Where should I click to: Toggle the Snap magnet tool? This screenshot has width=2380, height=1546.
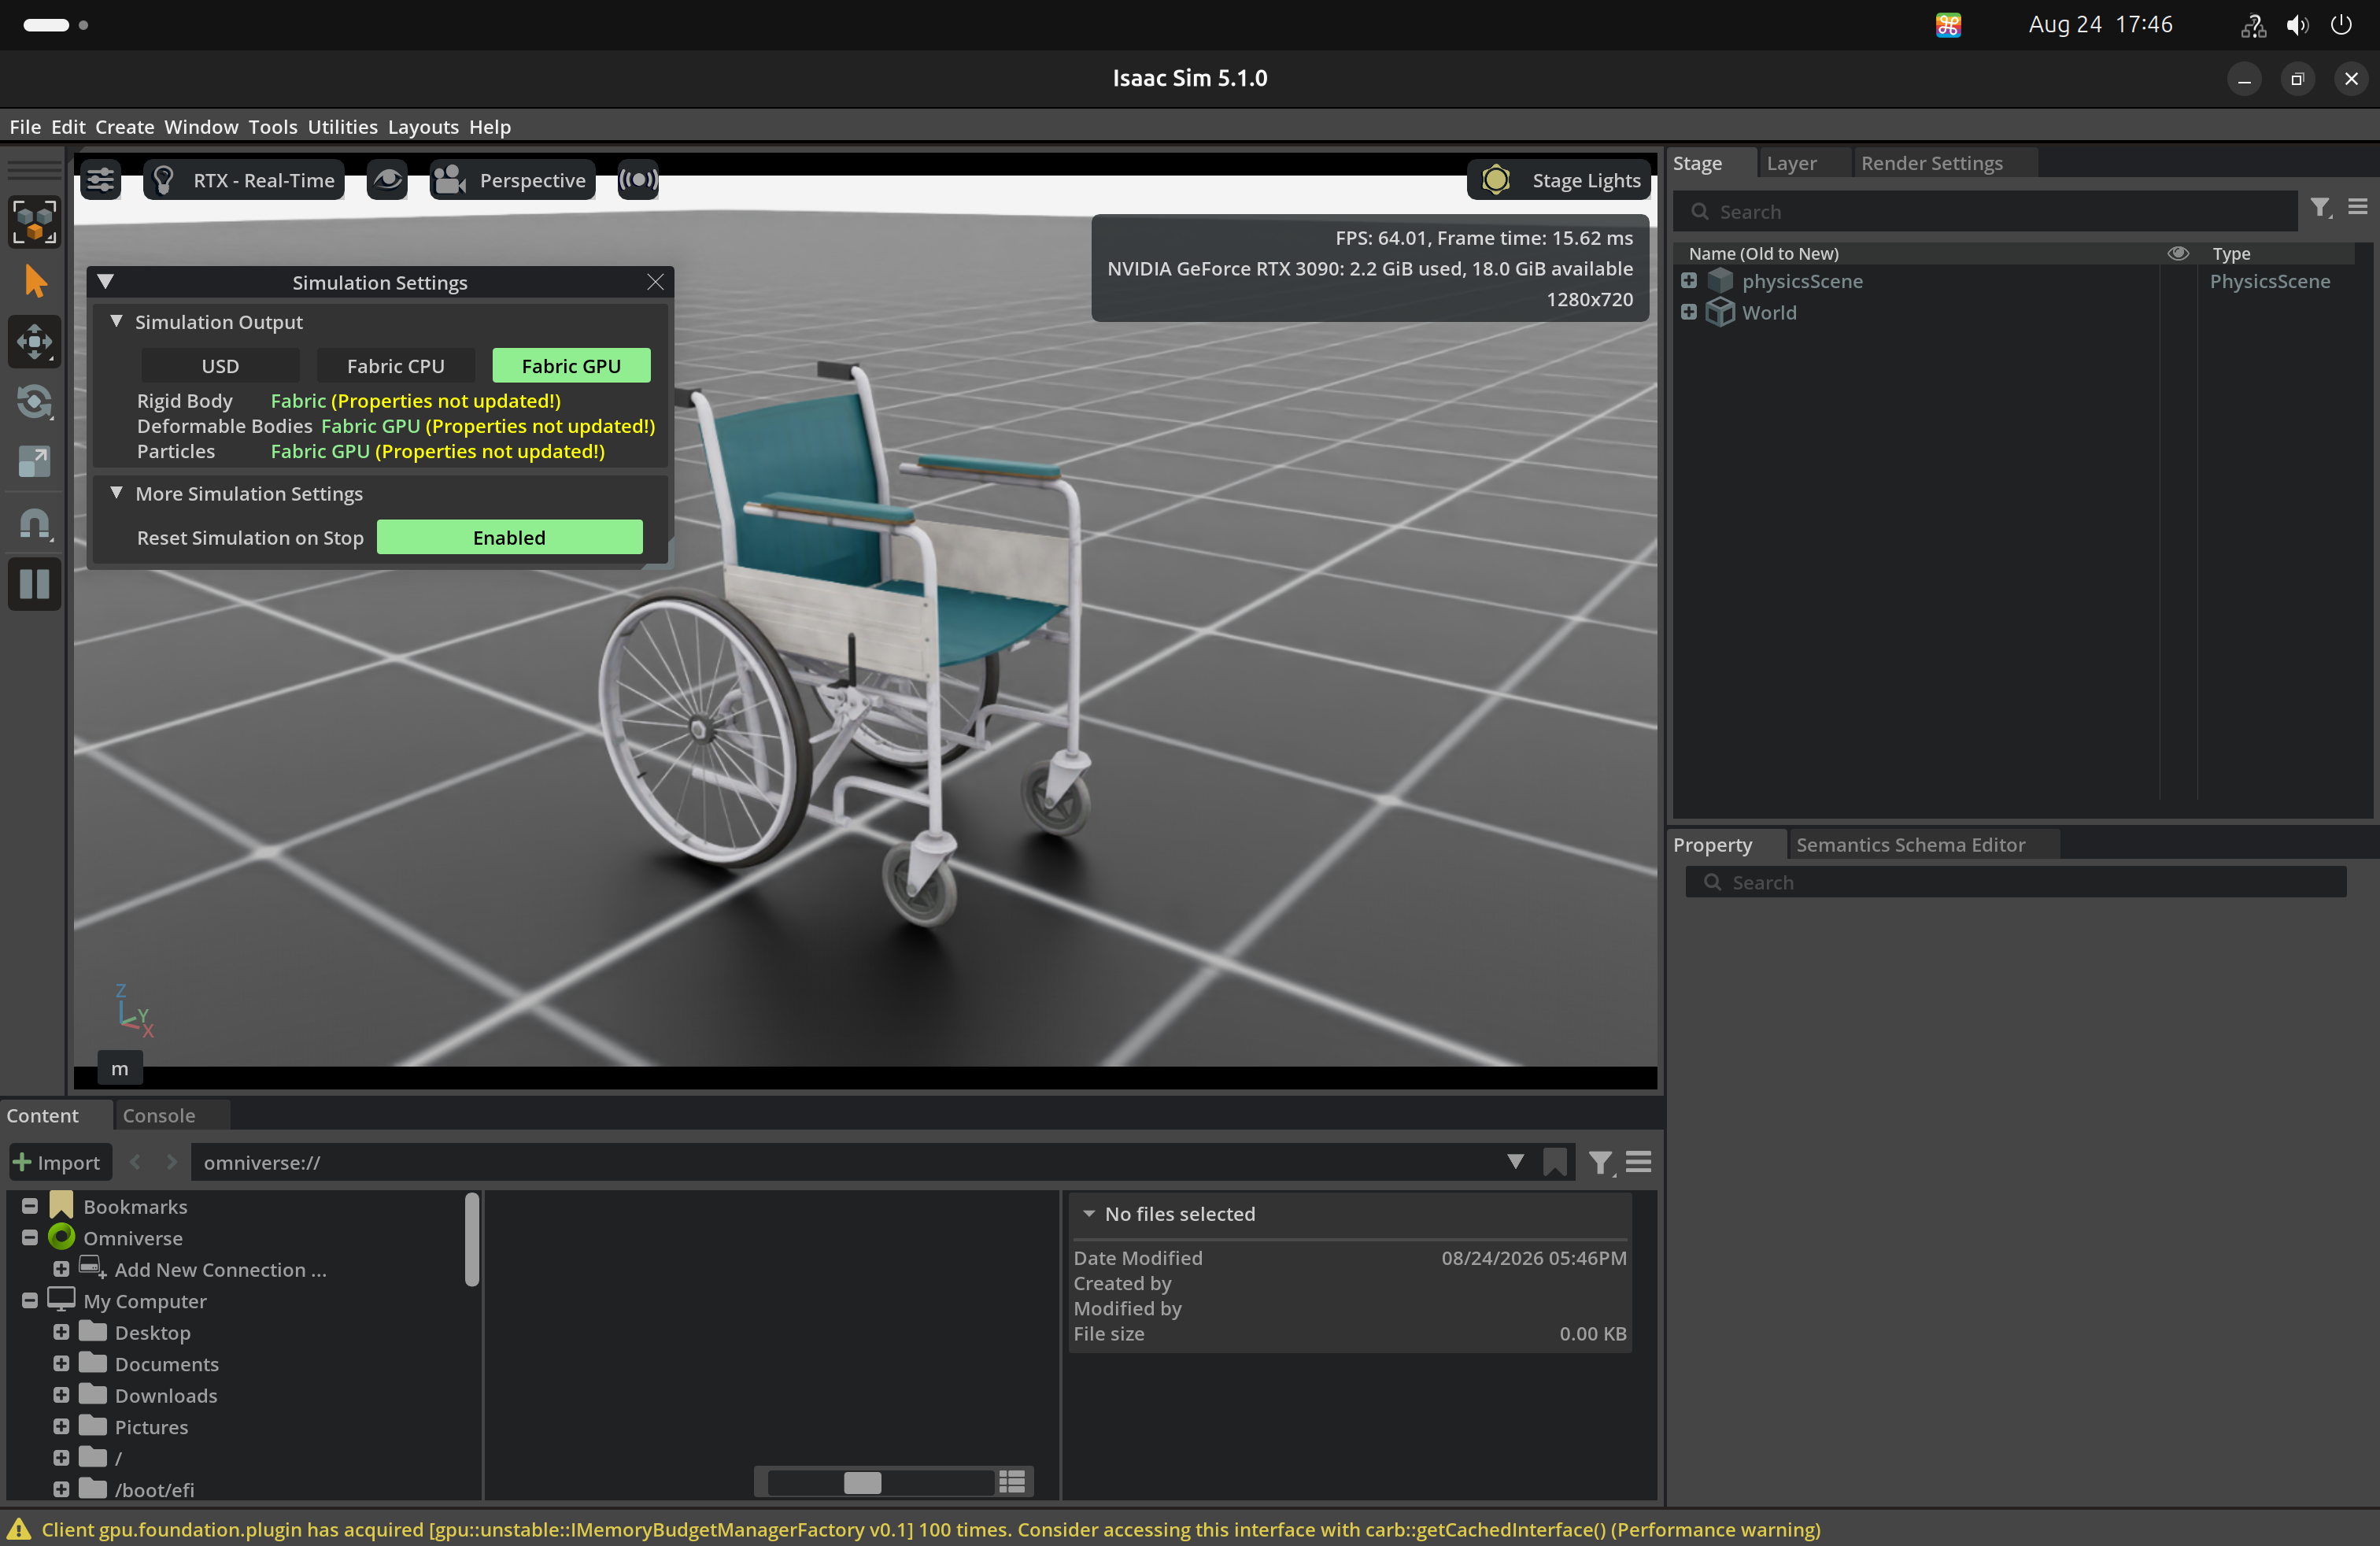coord(34,523)
